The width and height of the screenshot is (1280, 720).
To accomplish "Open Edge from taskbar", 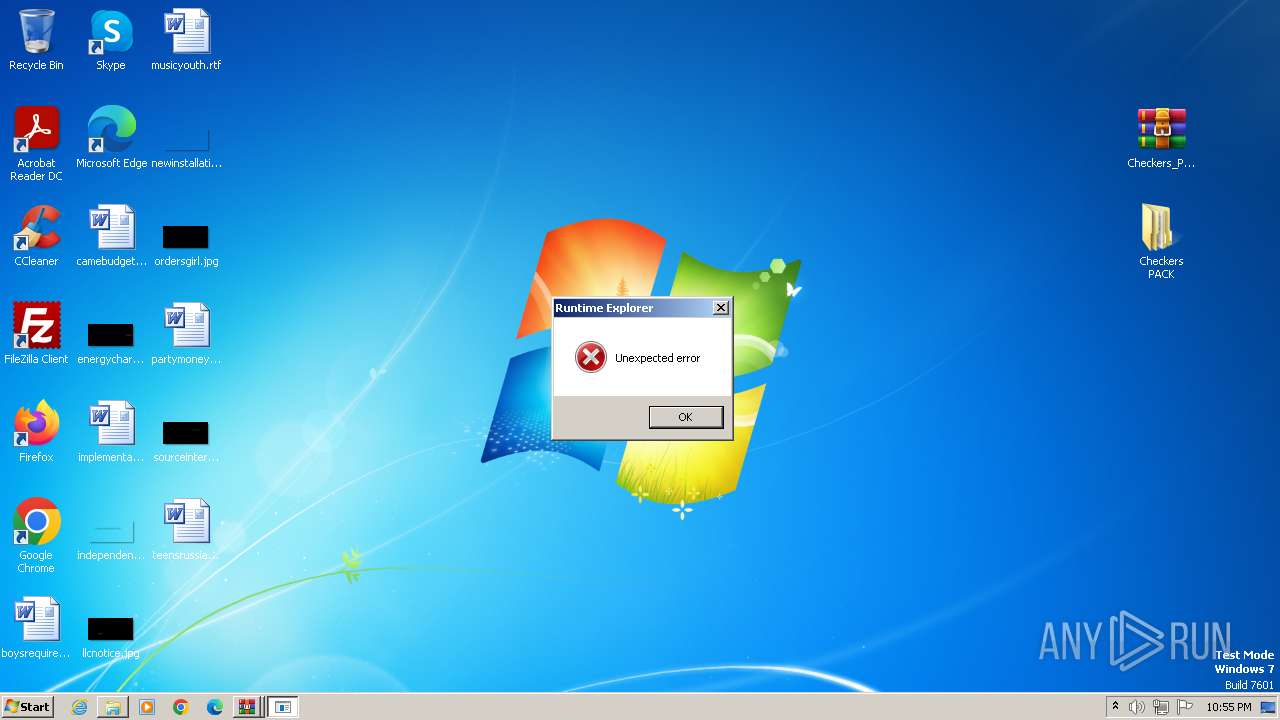I will 215,707.
